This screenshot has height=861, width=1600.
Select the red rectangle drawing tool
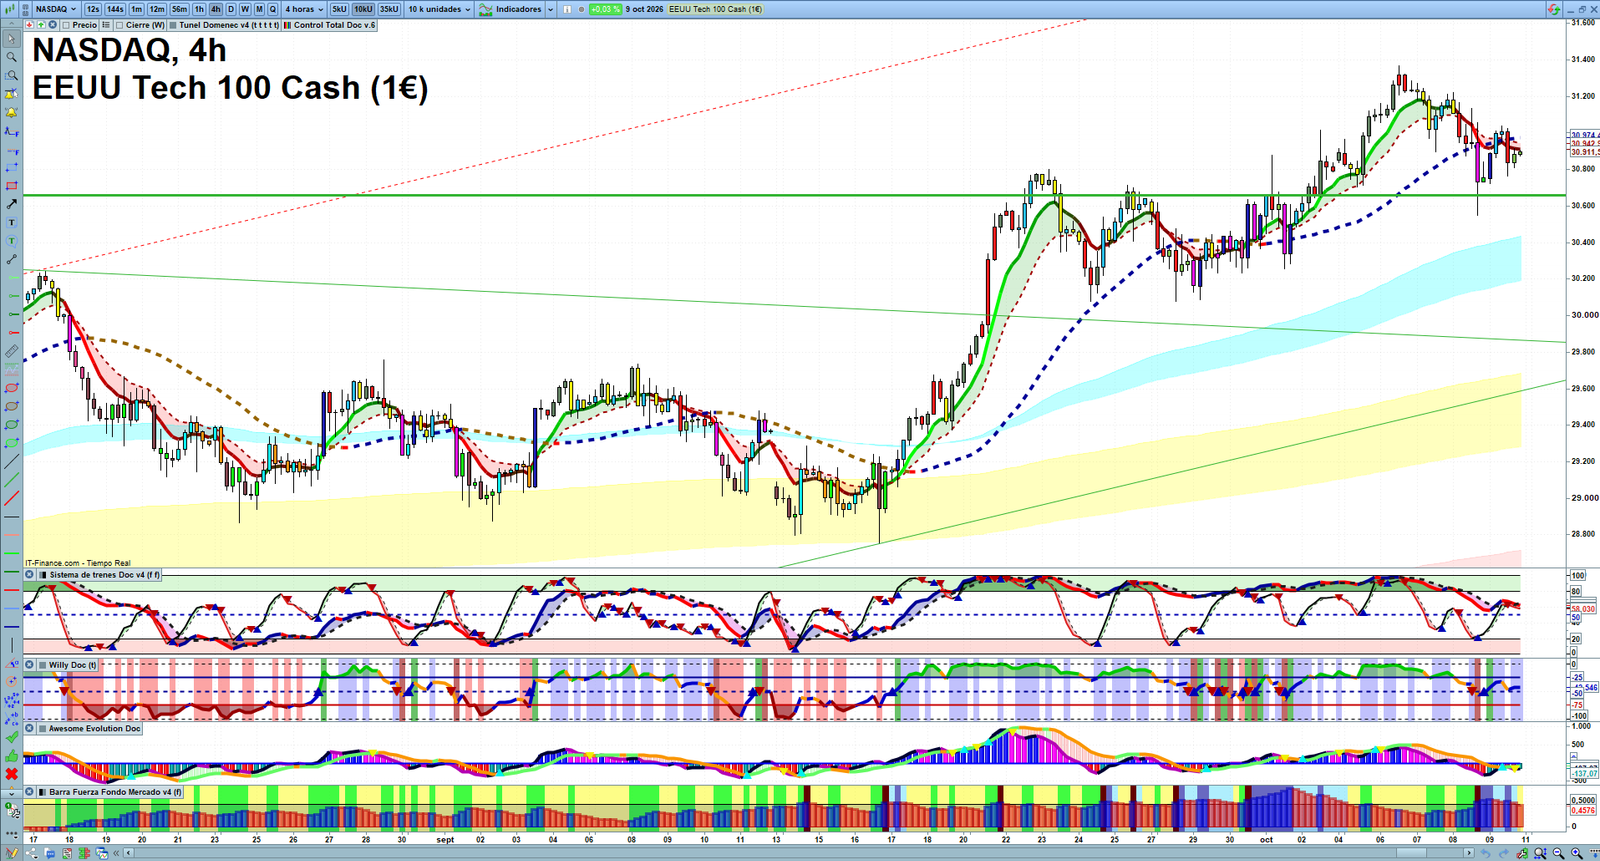(11, 186)
